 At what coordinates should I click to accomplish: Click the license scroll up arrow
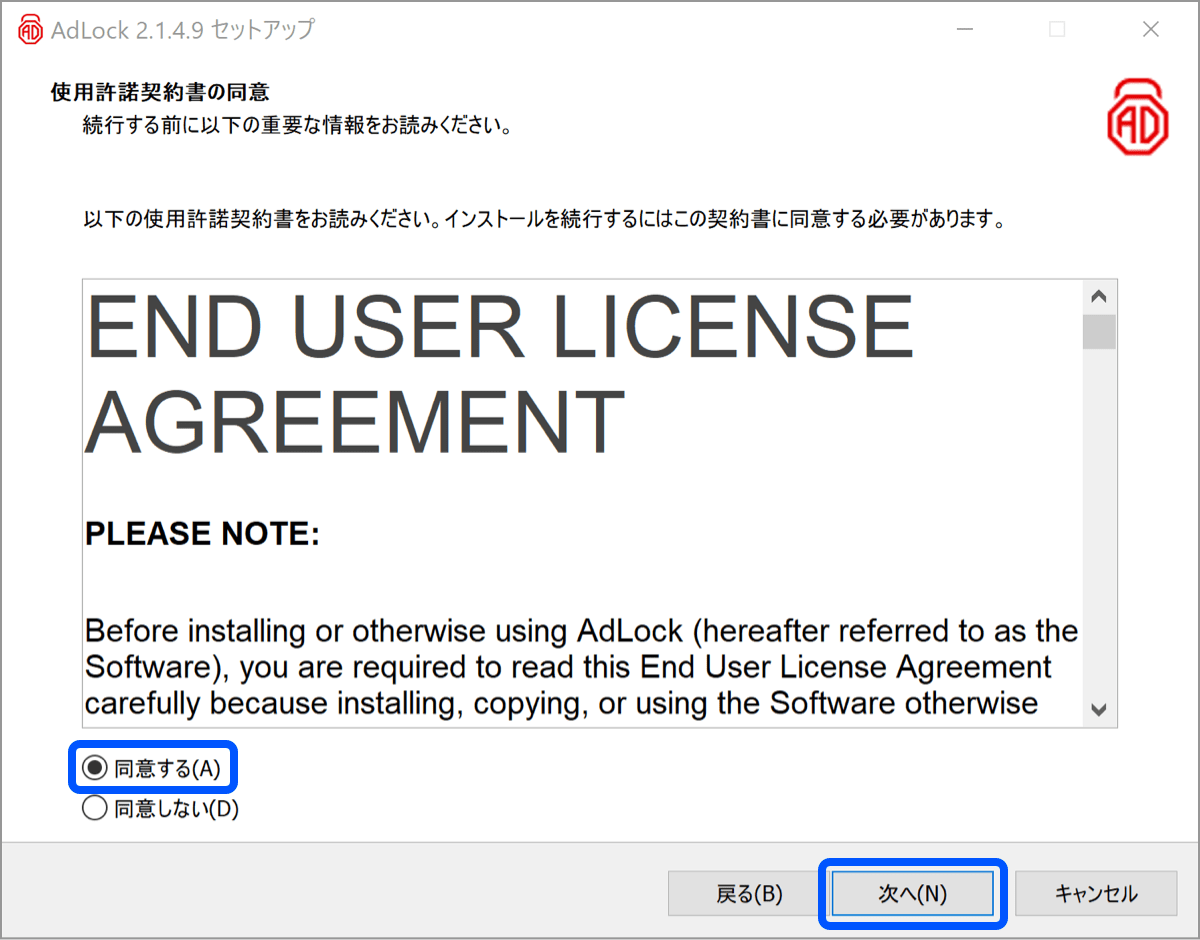(1099, 297)
